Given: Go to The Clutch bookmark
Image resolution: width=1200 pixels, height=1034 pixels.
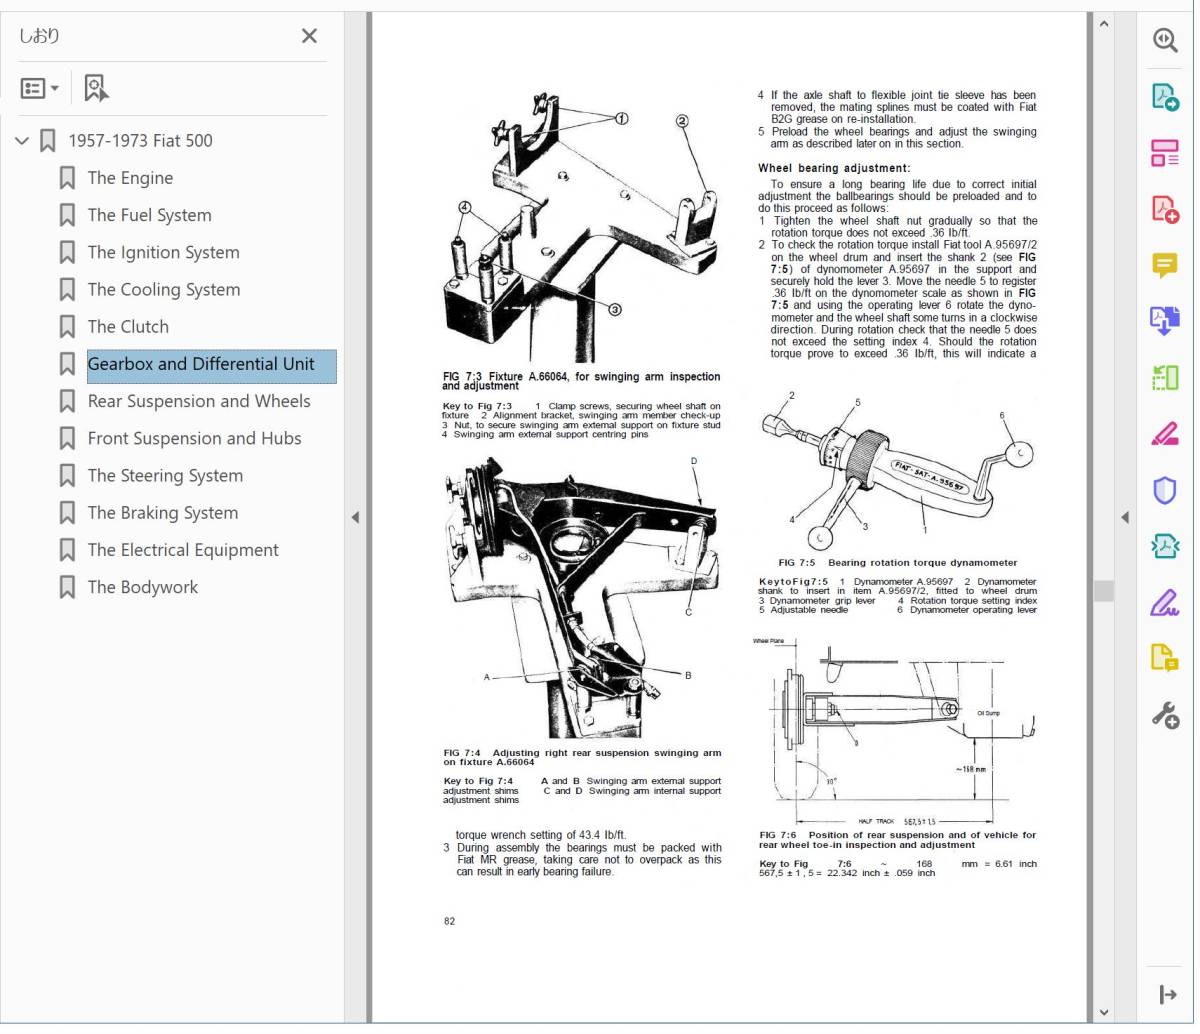Looking at the screenshot, I should [128, 327].
